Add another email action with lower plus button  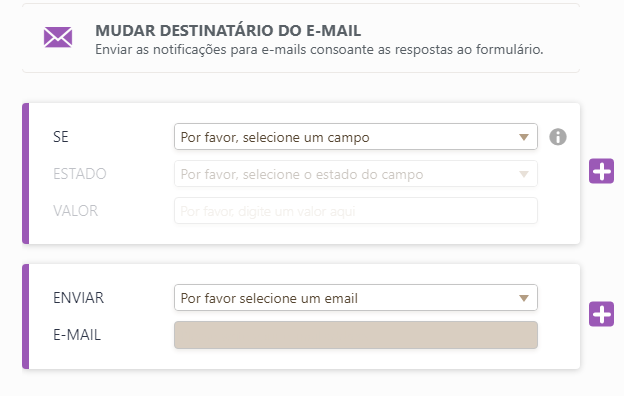[601, 314]
